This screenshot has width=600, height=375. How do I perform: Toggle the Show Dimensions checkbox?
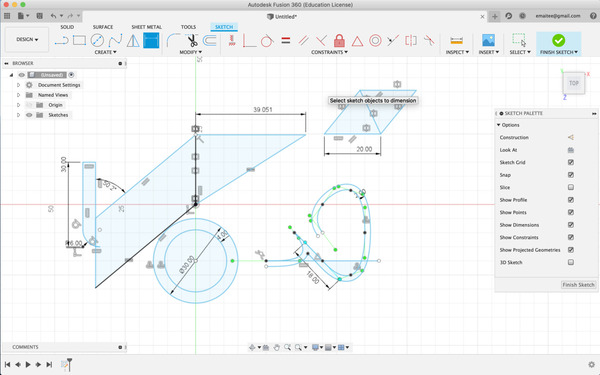point(571,225)
